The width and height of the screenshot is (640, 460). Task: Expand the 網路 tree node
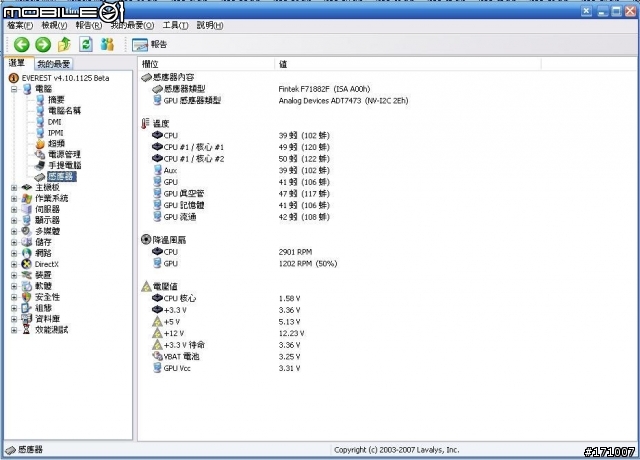(14, 253)
